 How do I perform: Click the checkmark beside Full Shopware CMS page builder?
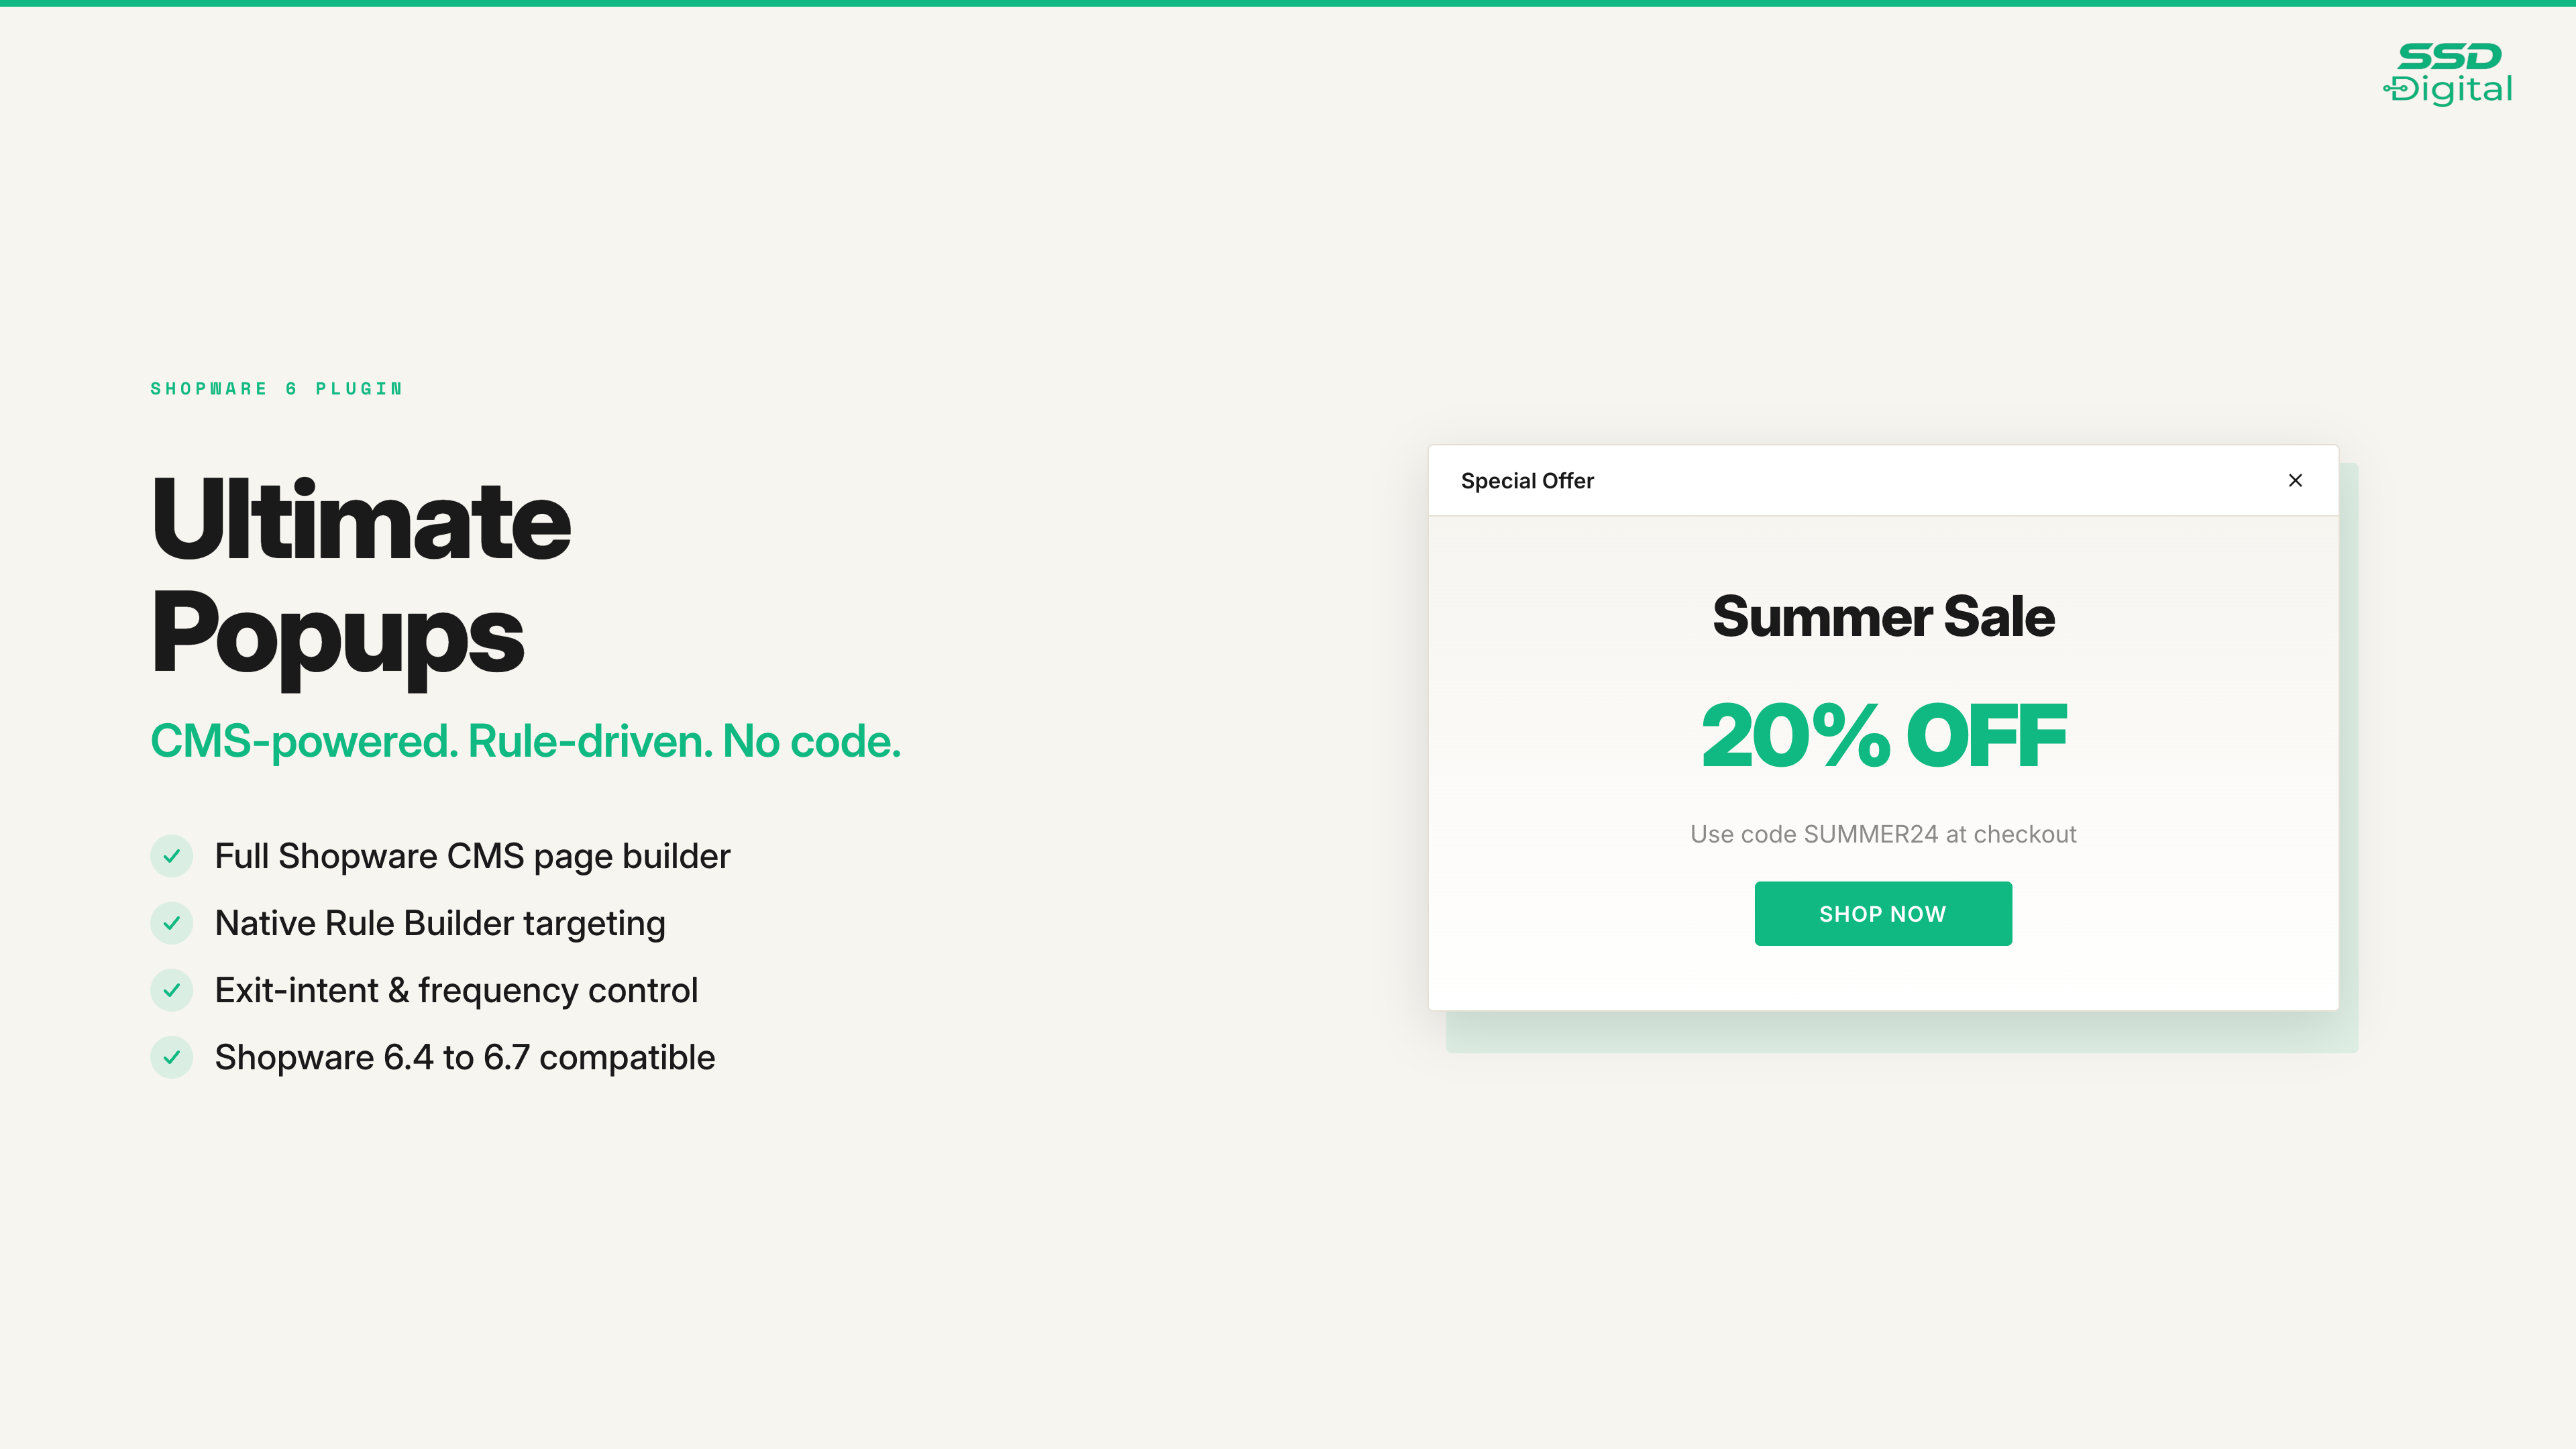[172, 856]
